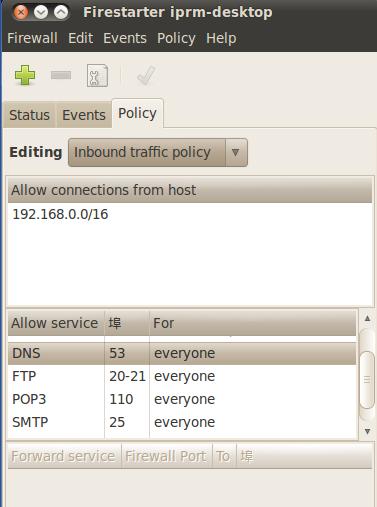This screenshot has height=507, width=377.
Task: Open the Events menu
Action: [125, 38]
